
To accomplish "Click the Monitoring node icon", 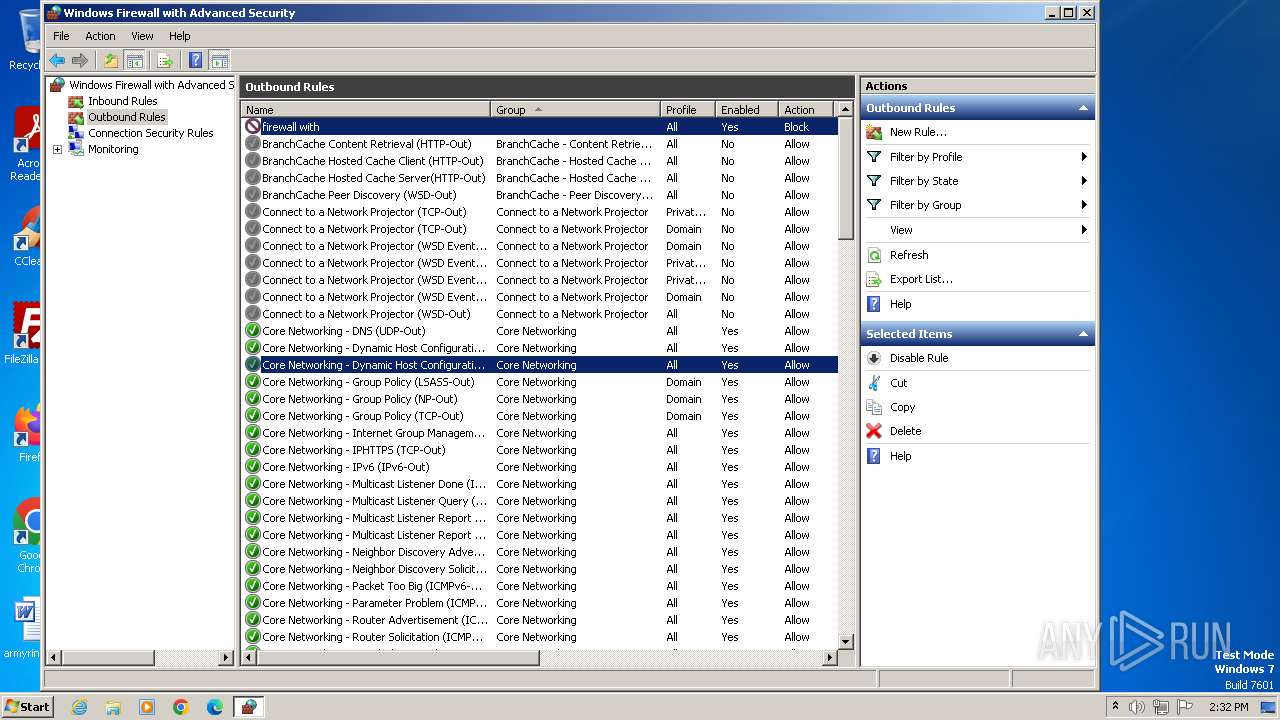I will pos(76,149).
